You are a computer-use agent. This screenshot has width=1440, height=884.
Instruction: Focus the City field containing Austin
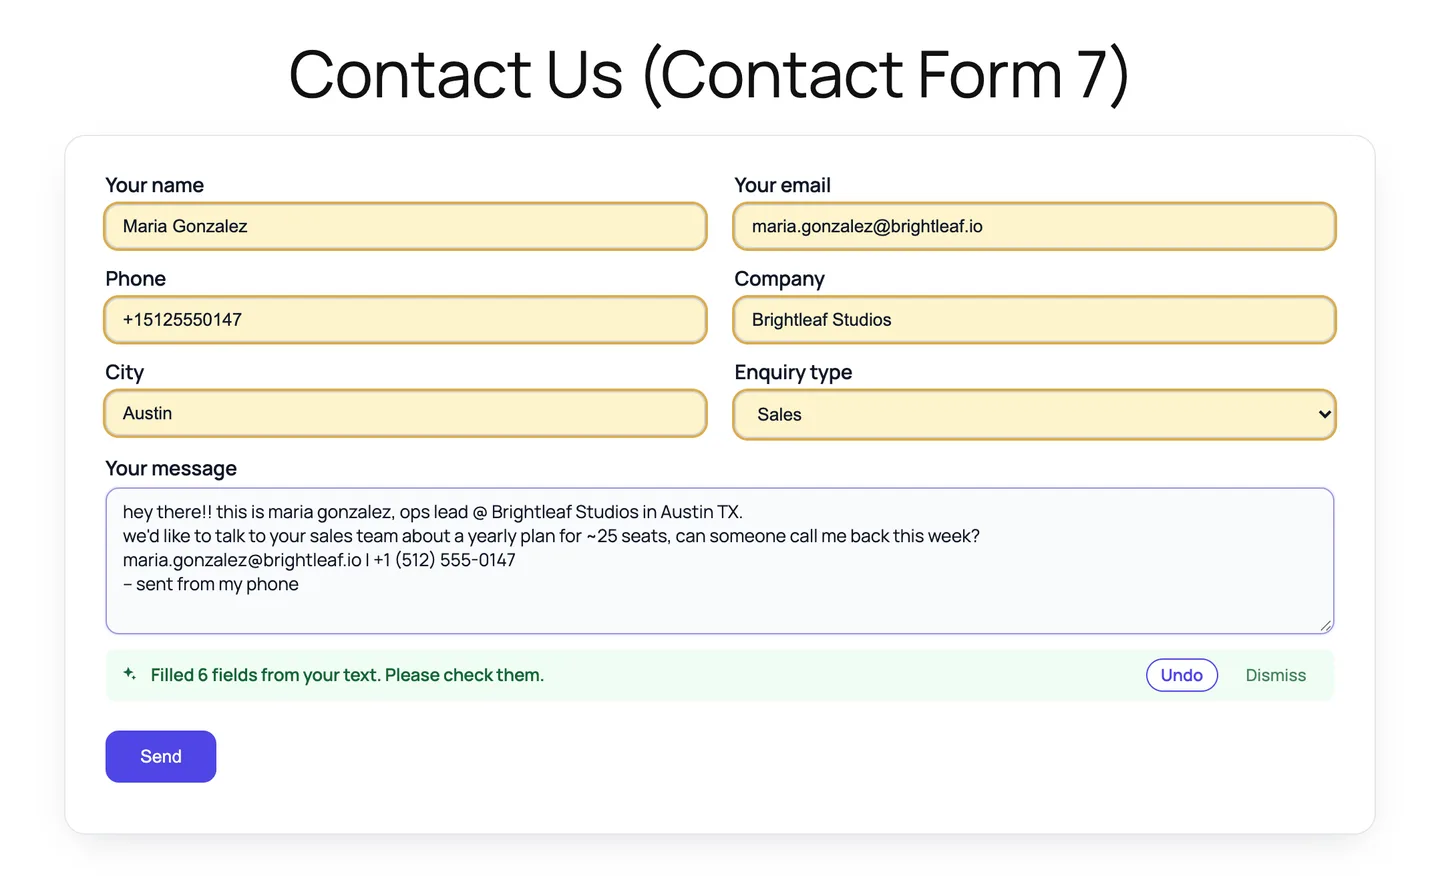405,413
